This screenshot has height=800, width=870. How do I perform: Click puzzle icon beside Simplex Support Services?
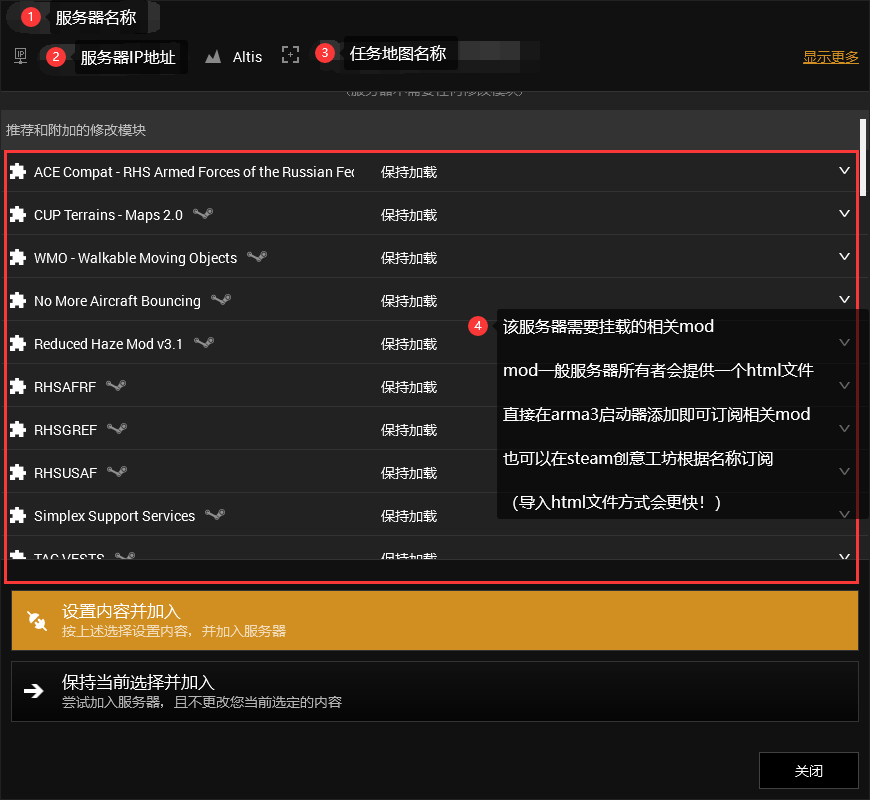(18, 515)
